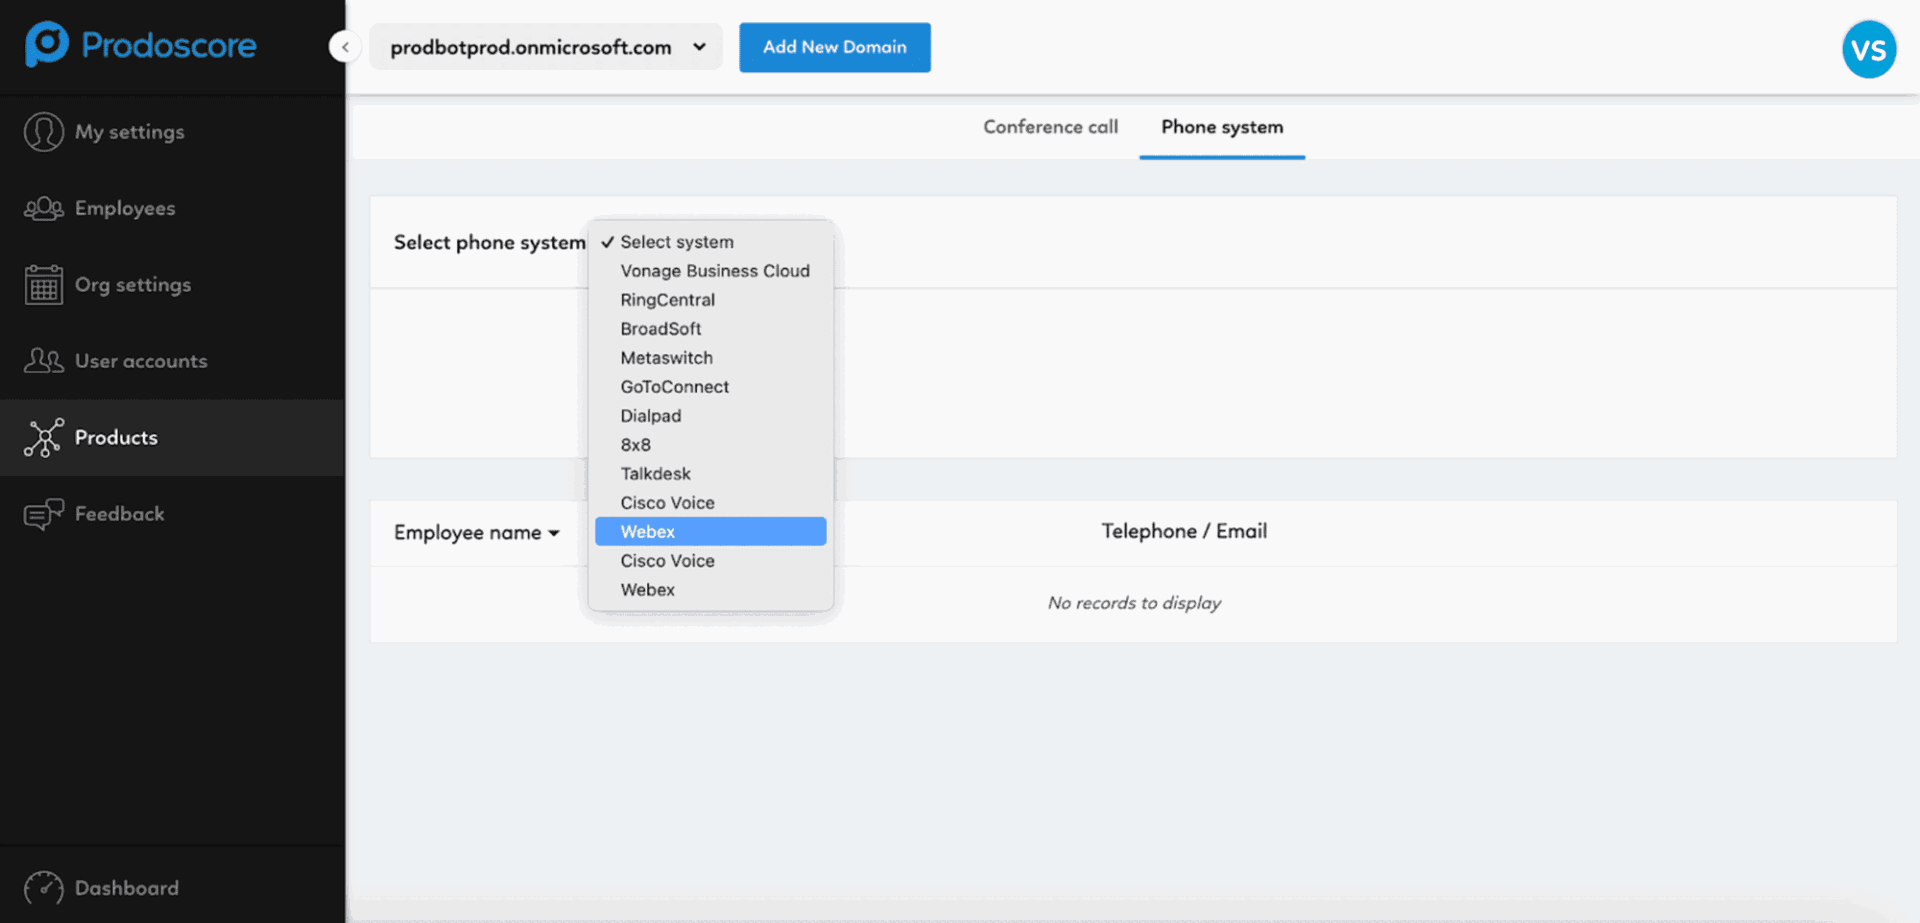The height and width of the screenshot is (923, 1920).
Task: Click Add New Domain button
Action: click(x=835, y=47)
